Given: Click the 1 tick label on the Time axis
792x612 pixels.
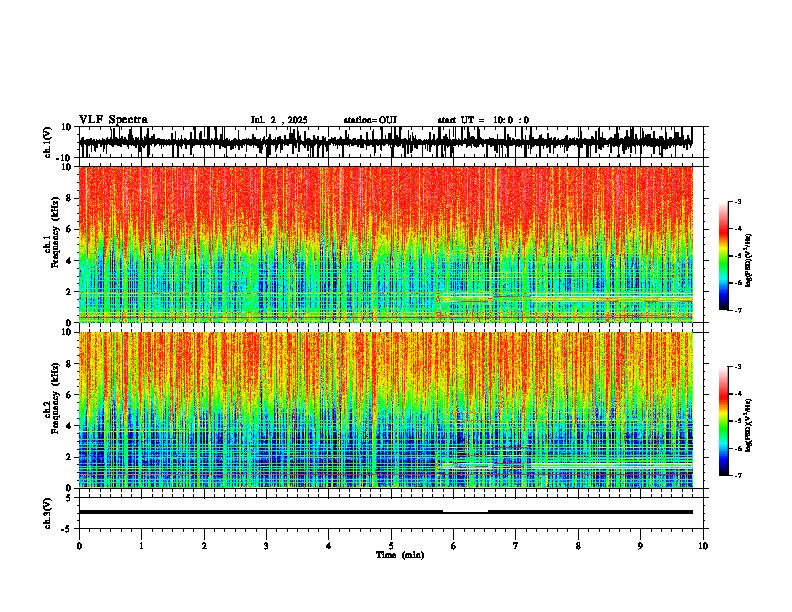Looking at the screenshot, I should [141, 546].
